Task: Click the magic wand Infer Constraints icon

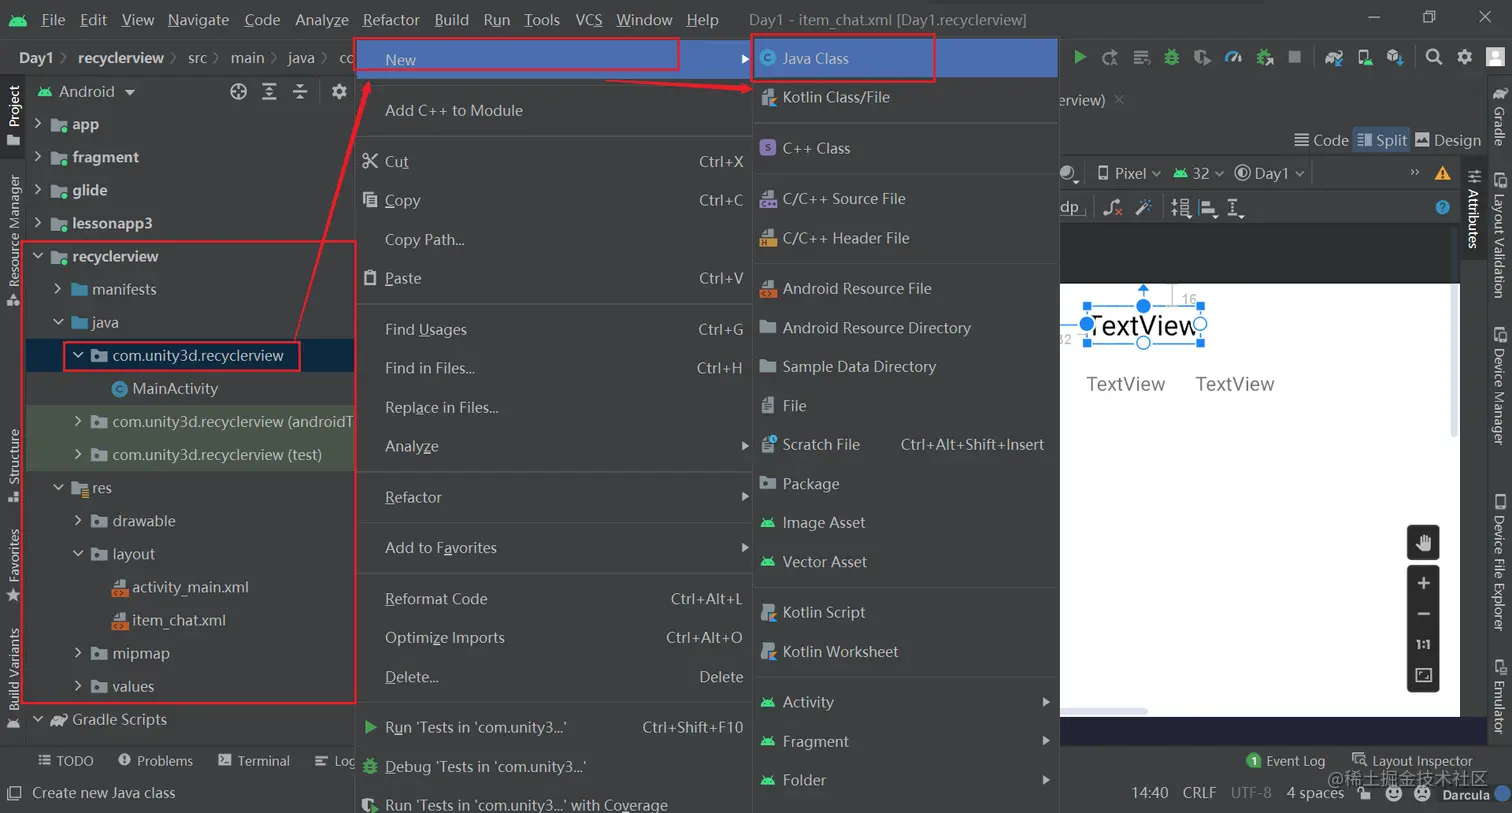Action: point(1143,207)
